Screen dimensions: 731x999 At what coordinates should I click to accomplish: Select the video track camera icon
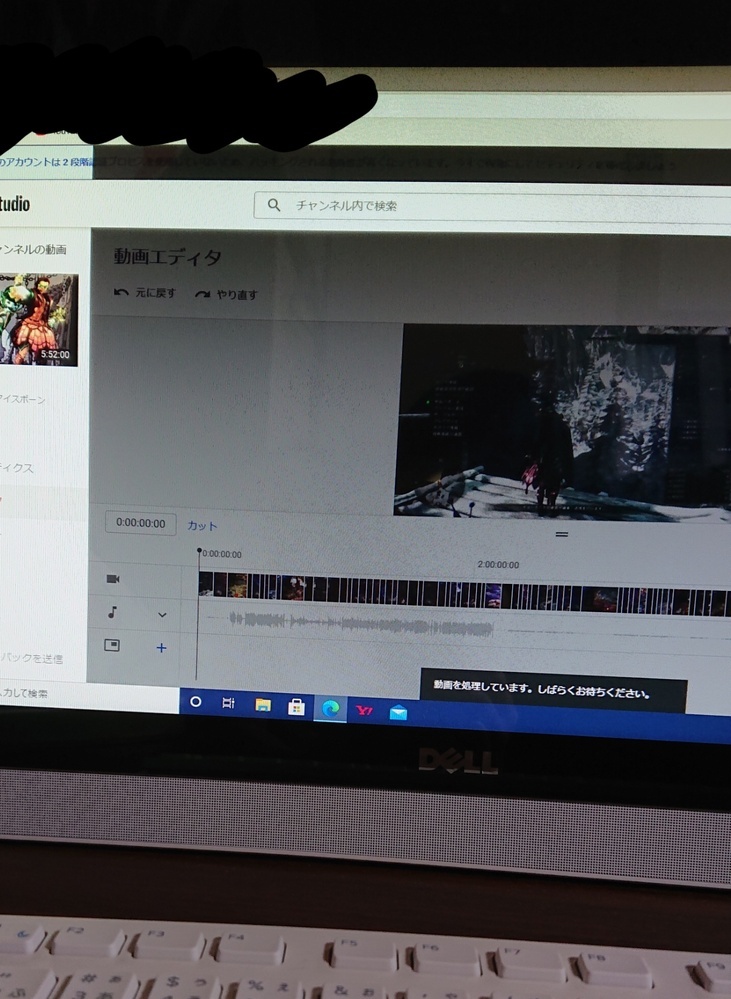[113, 579]
